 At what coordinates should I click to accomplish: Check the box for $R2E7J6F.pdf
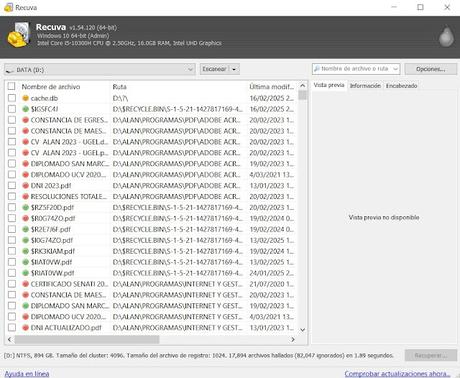pyautogui.click(x=12, y=229)
